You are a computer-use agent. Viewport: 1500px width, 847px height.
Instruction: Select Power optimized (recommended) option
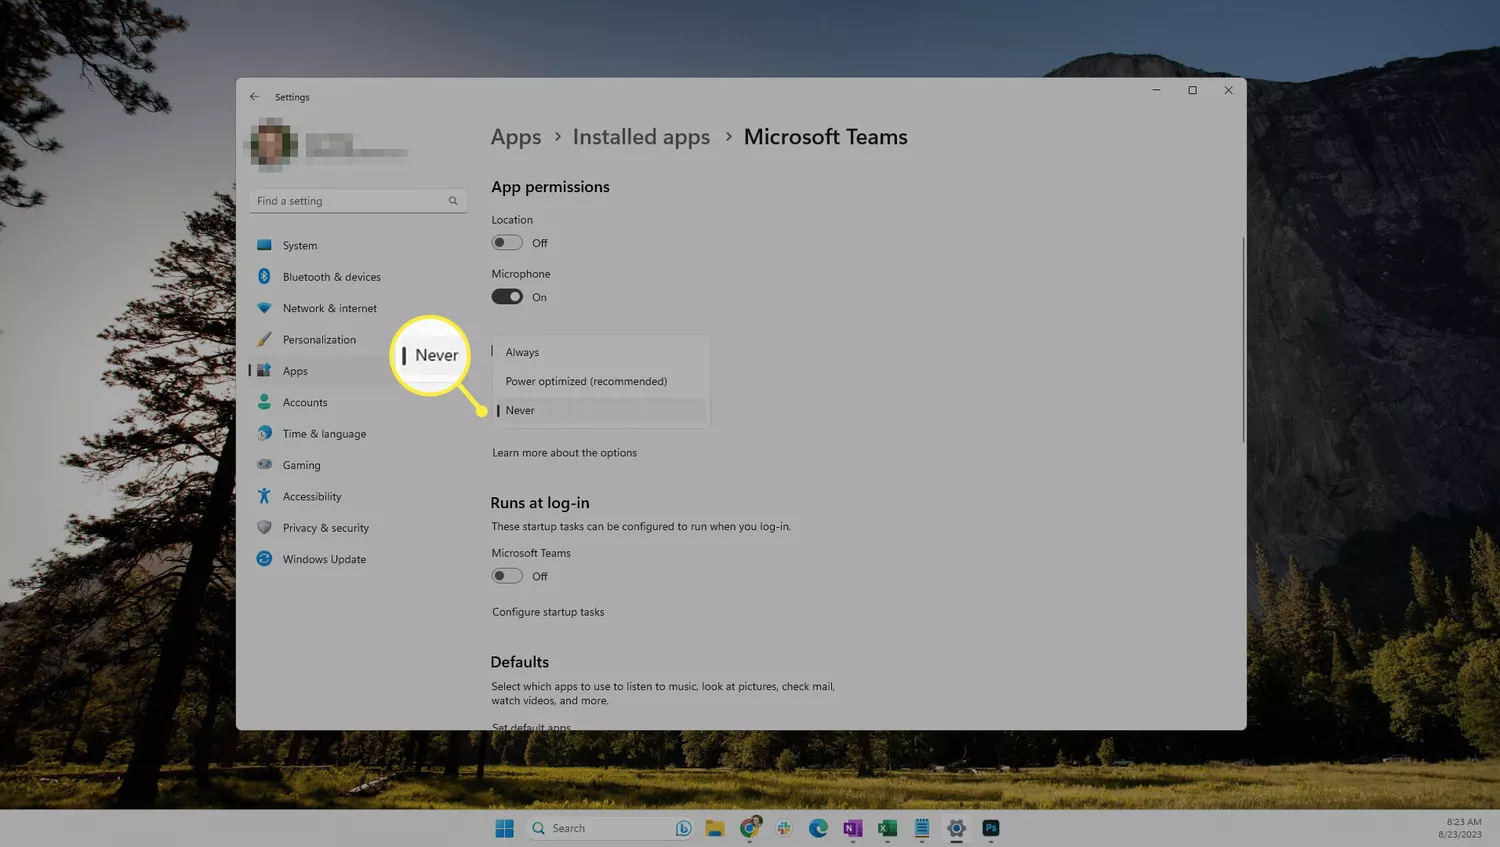(600, 381)
